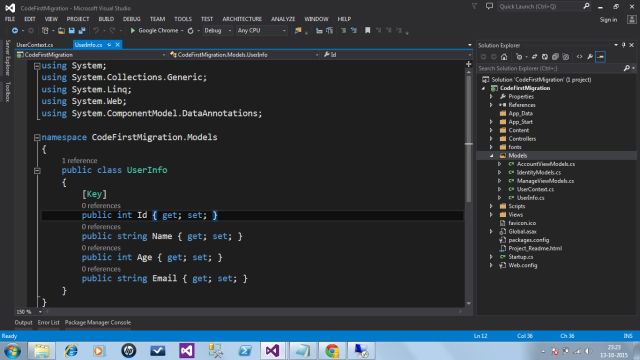640x360 pixels.
Task: Select Web.config in Solution Explorer
Action: pos(522,265)
